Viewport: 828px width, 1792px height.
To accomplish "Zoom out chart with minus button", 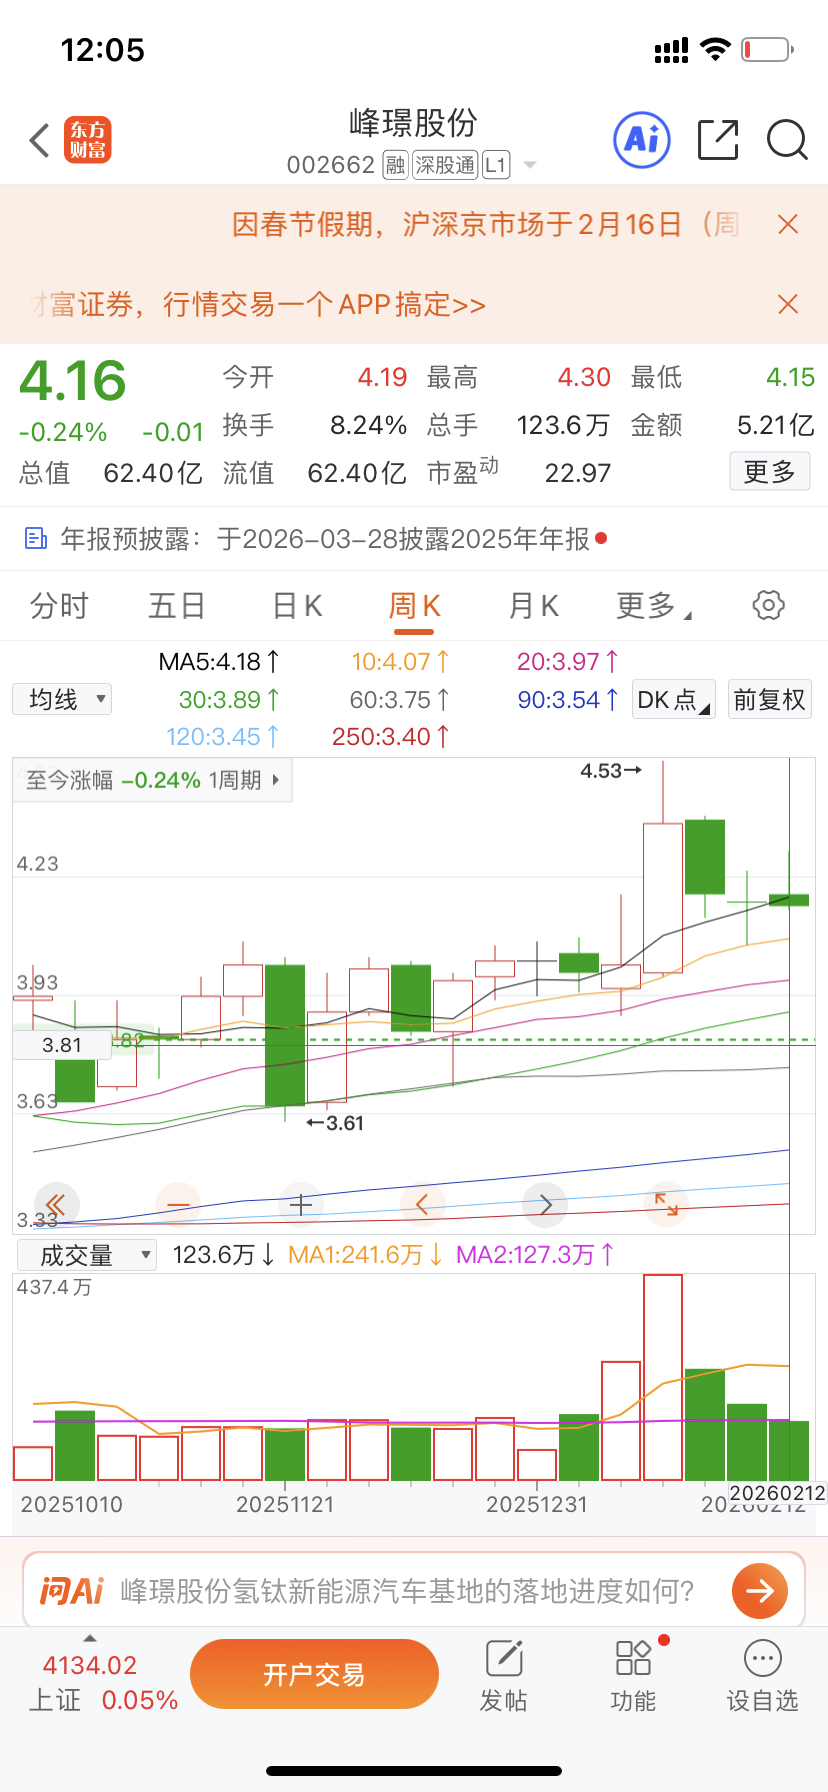I will [178, 1204].
